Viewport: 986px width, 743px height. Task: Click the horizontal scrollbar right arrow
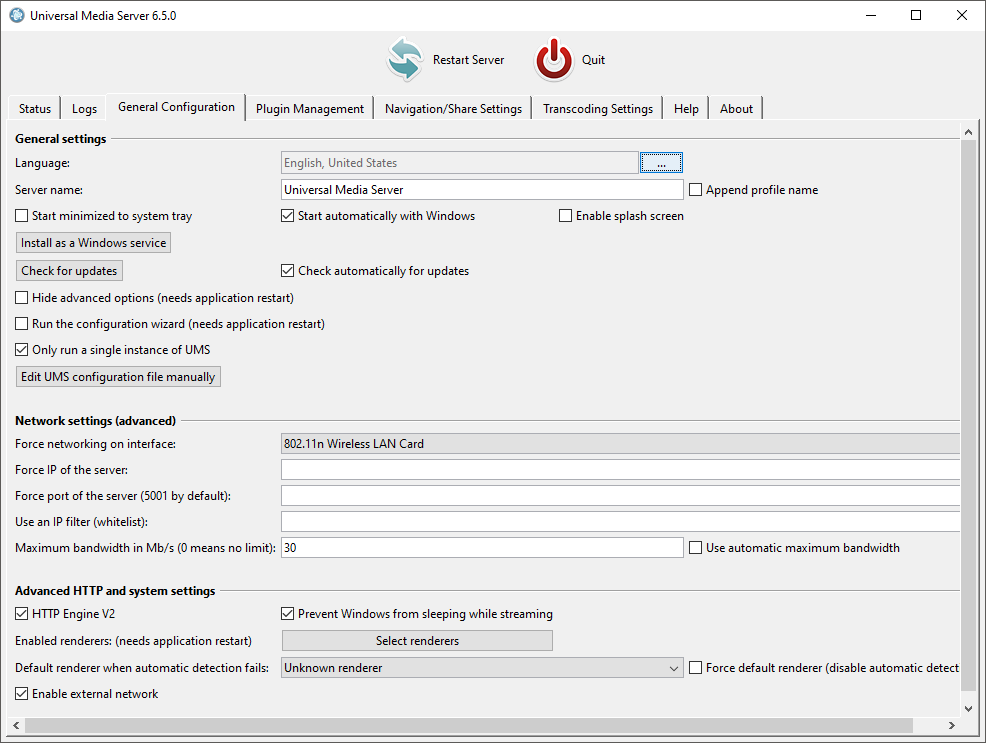click(x=952, y=725)
